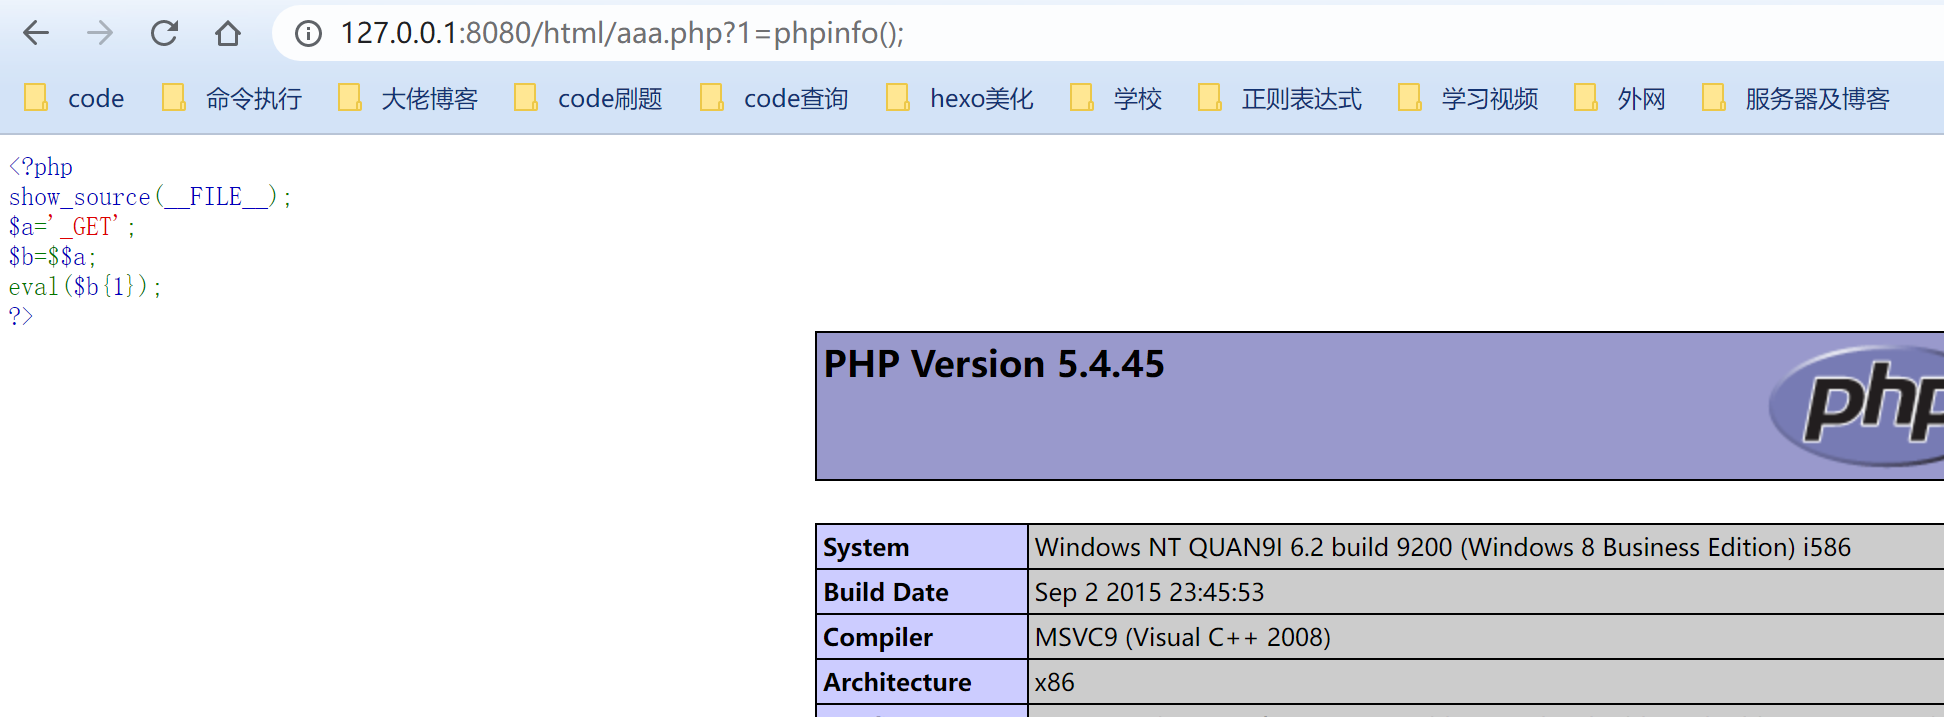The height and width of the screenshot is (717, 1944).
Task: Open the "服务器及博客" bookmark folder
Action: [1796, 98]
